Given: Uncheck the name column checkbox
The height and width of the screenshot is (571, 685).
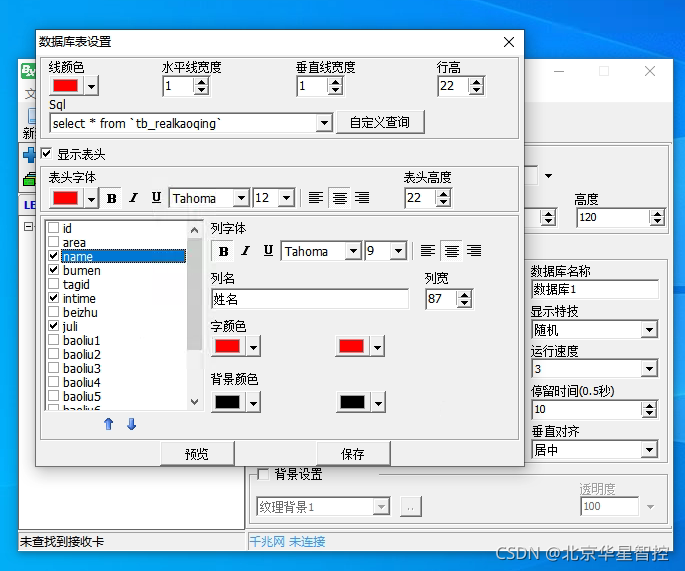Looking at the screenshot, I should (x=54, y=256).
